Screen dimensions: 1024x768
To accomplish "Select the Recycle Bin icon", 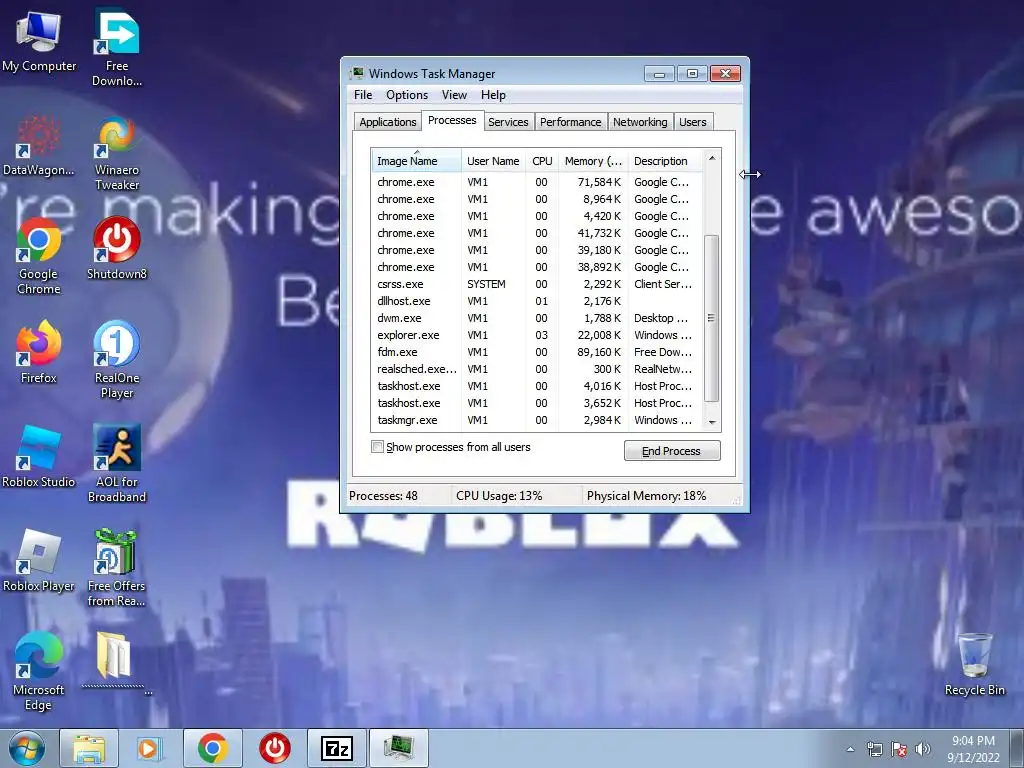I will 974,665.
